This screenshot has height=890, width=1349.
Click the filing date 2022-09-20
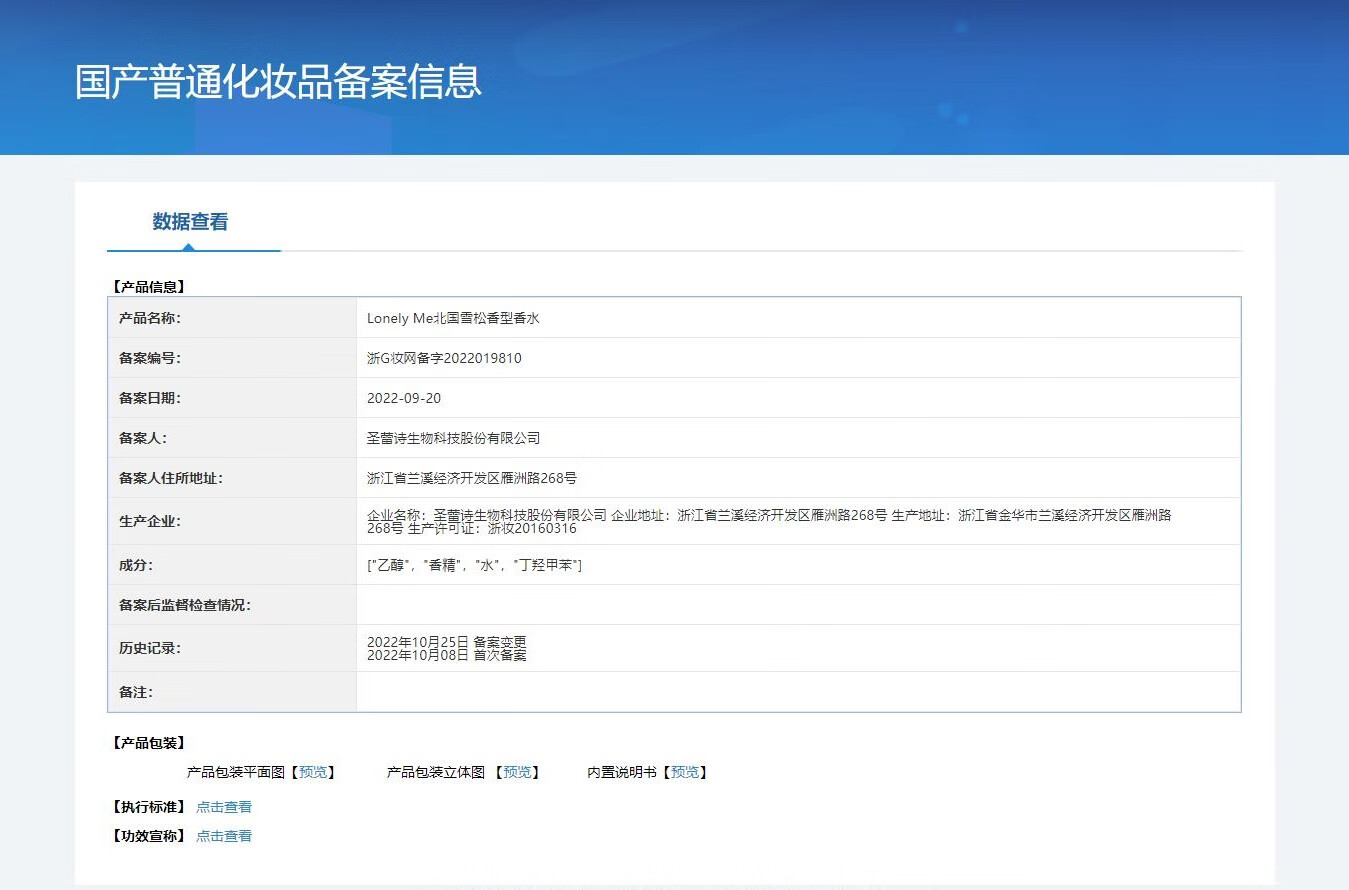point(404,398)
